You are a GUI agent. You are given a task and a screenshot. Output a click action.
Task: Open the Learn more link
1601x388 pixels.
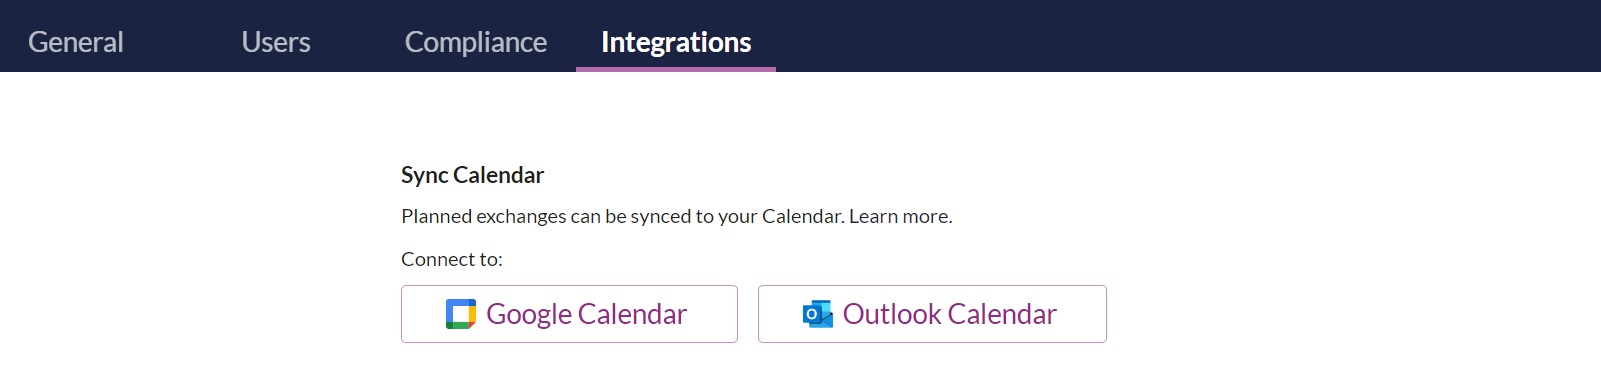pyautogui.click(x=900, y=216)
